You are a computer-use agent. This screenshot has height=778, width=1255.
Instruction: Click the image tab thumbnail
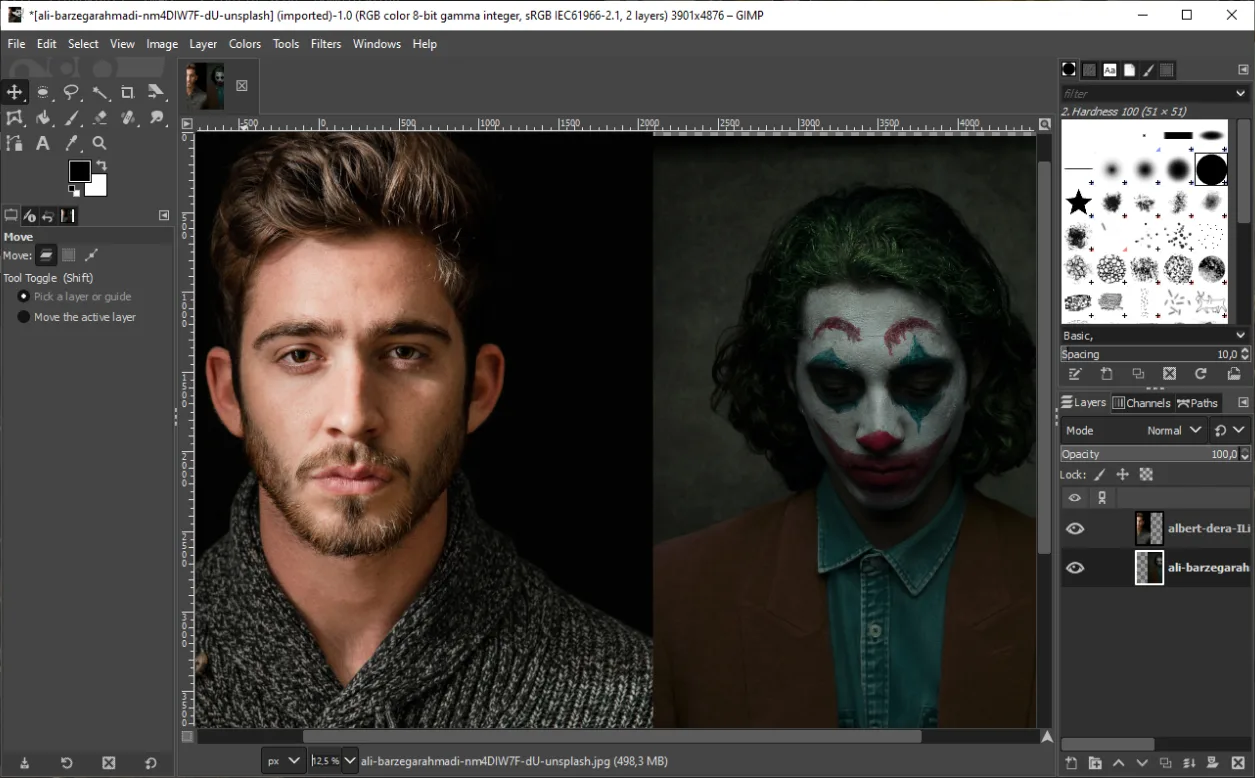(204, 86)
